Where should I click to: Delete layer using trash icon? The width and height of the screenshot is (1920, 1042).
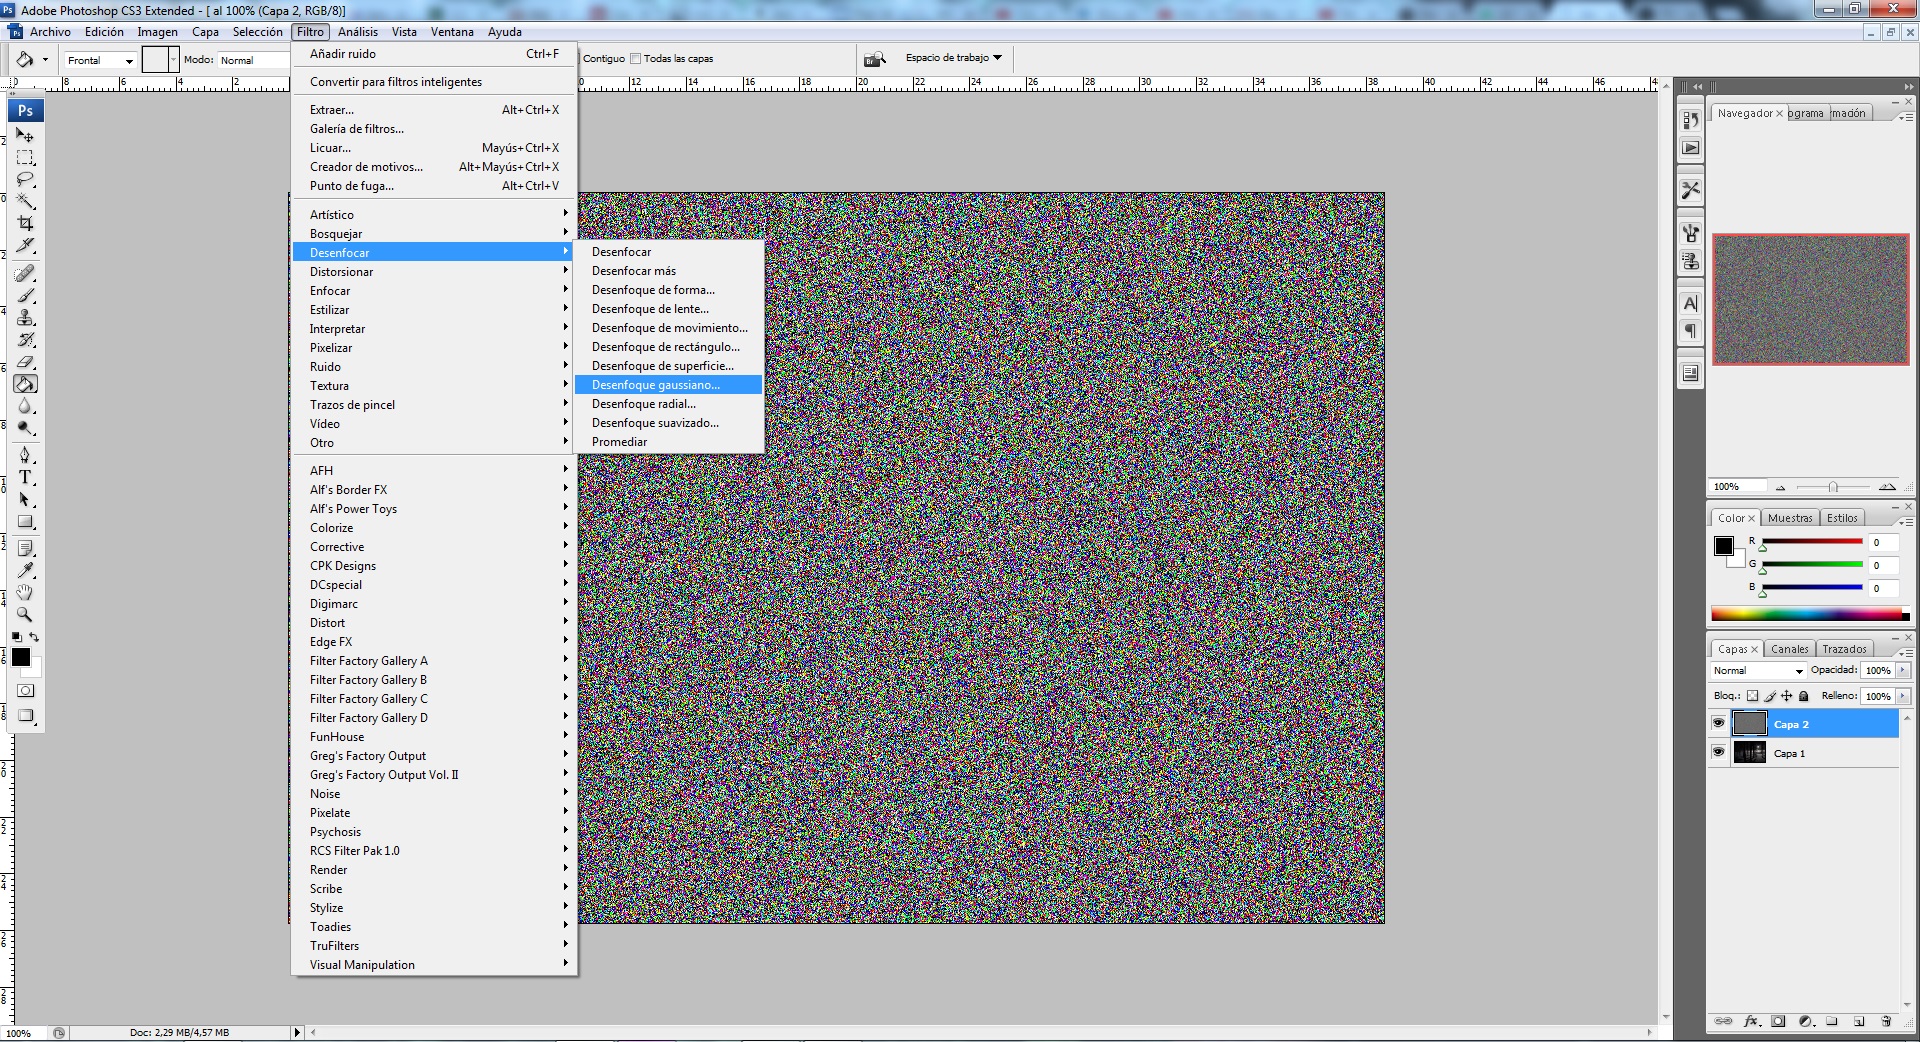tap(1885, 1021)
